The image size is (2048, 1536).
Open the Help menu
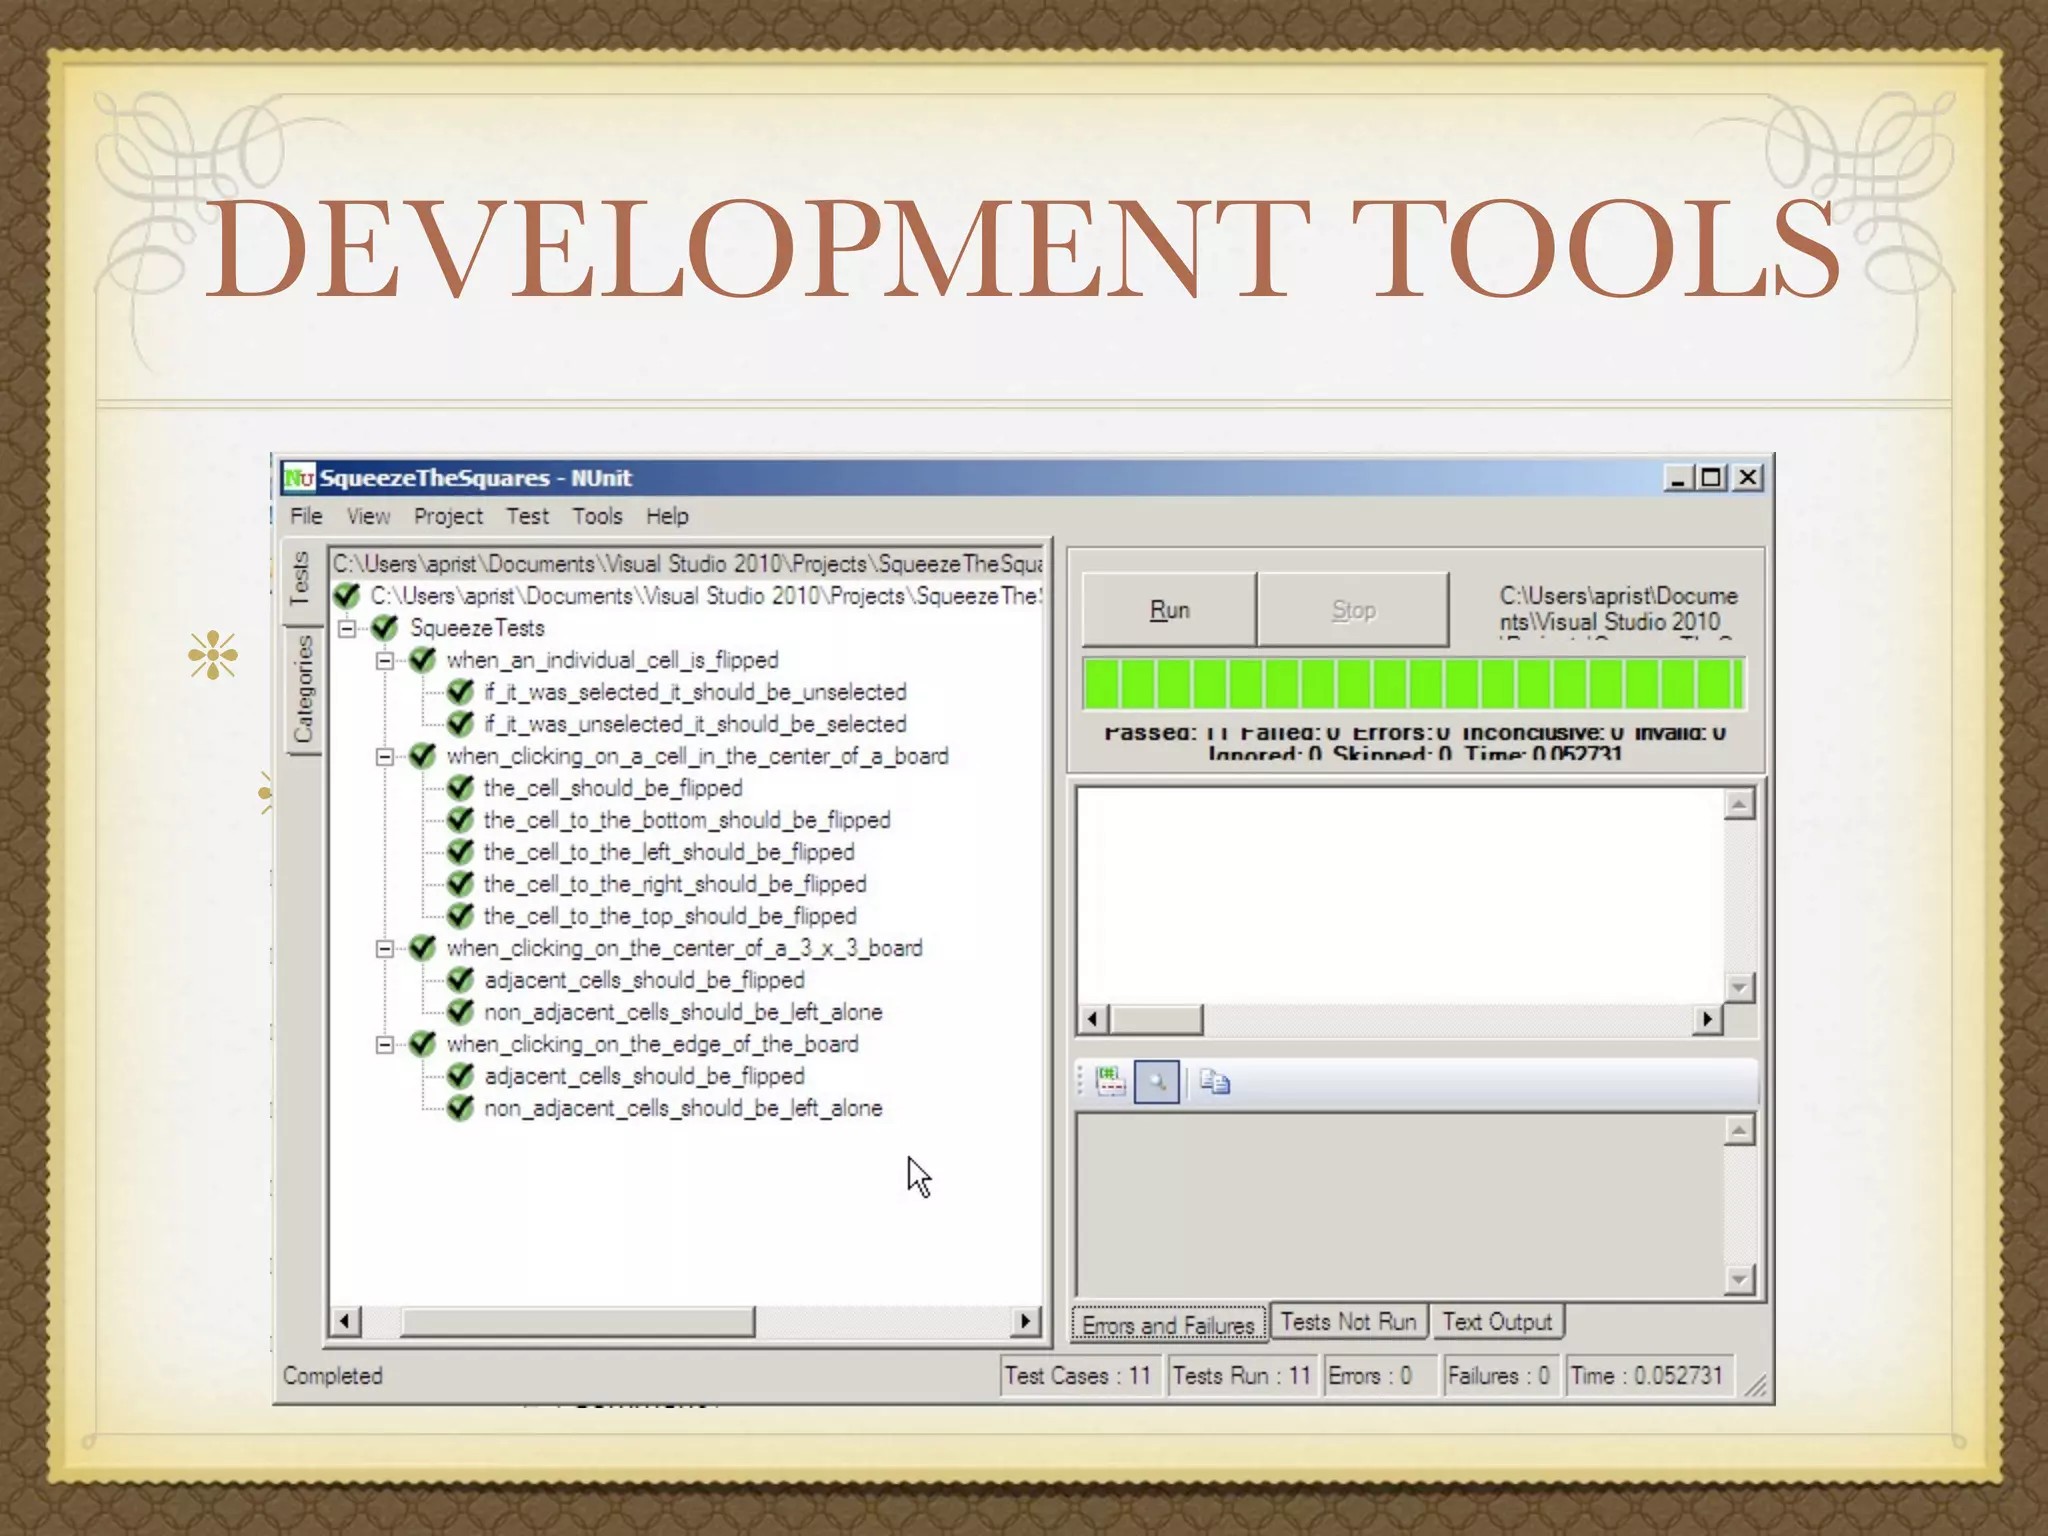click(x=667, y=516)
